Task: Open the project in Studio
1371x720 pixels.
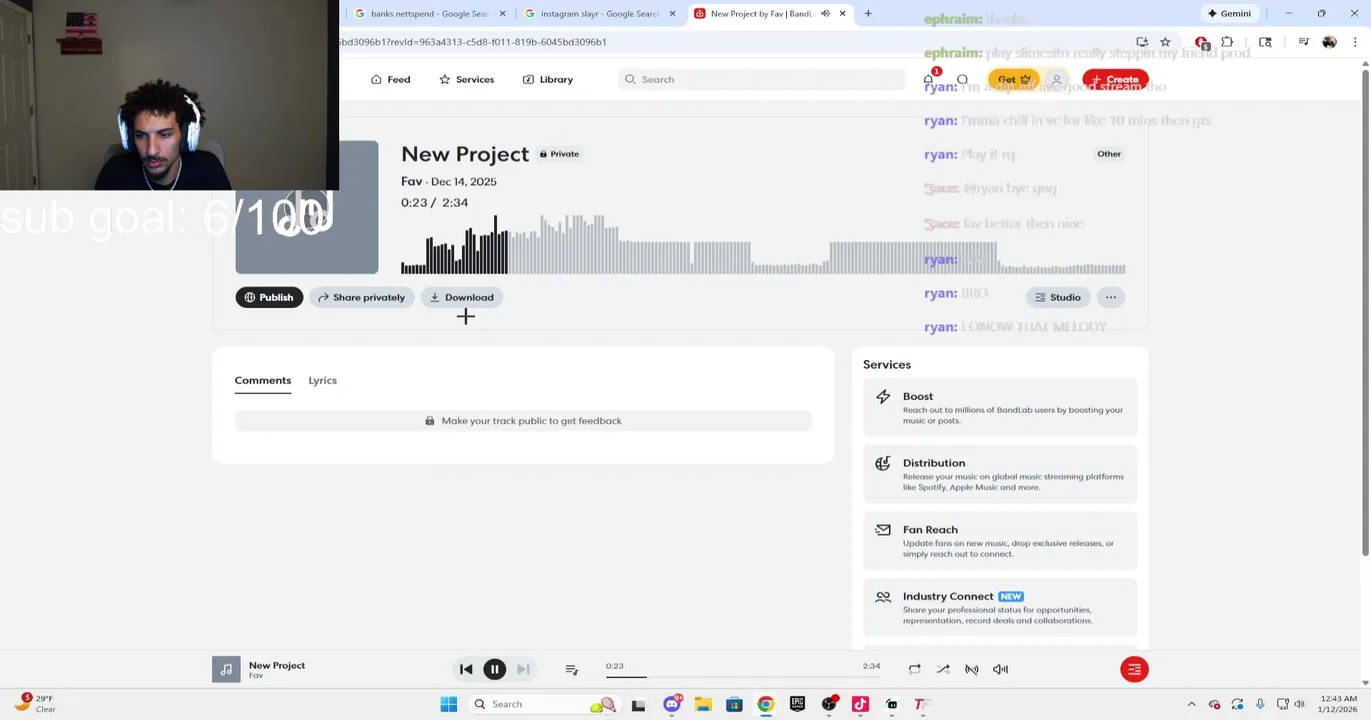Action: (1057, 297)
